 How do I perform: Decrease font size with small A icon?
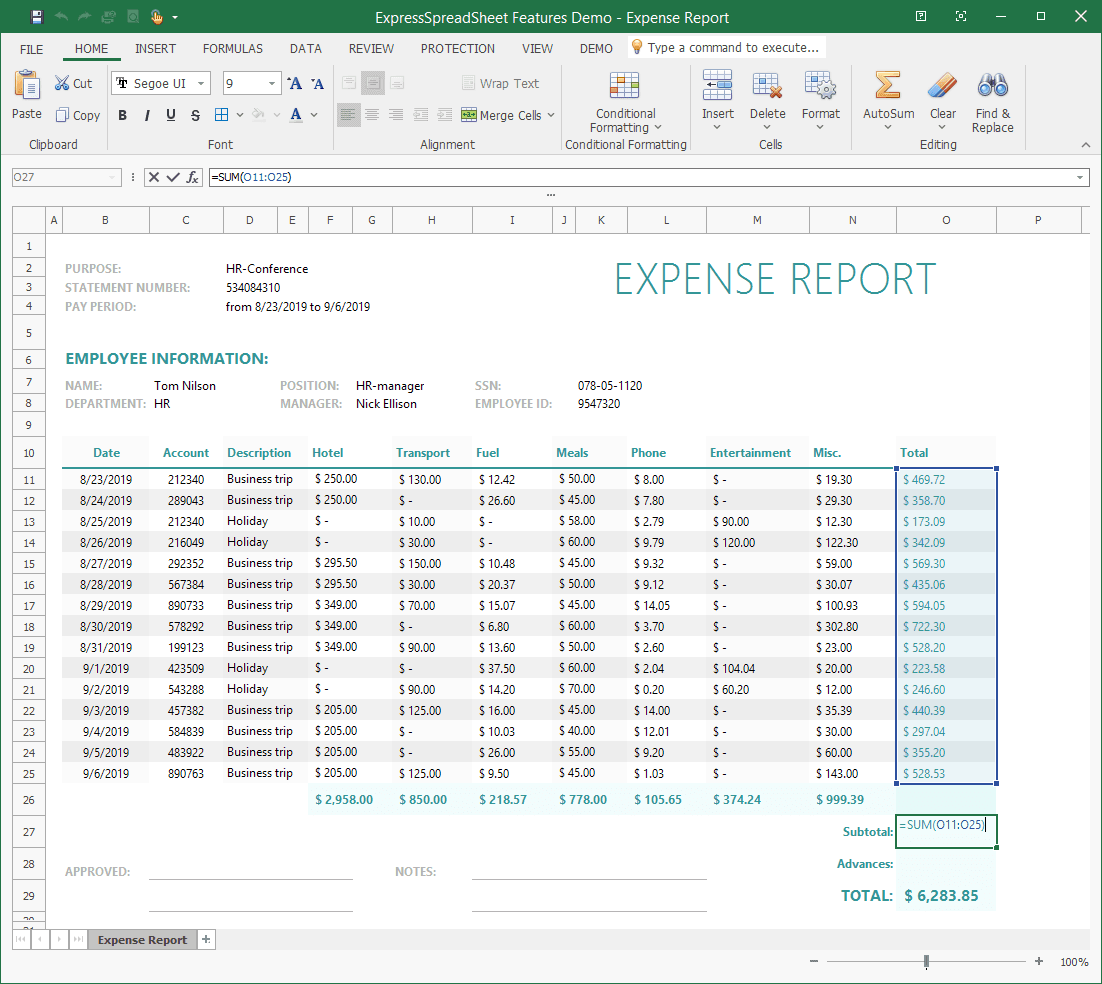[x=318, y=84]
